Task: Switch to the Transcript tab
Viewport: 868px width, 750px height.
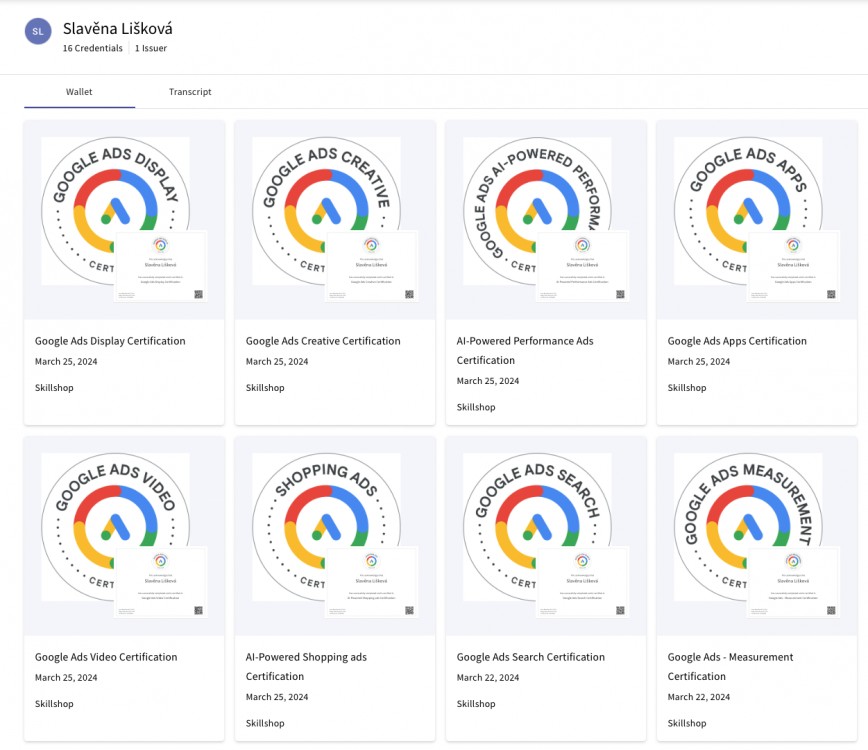Action: click(190, 92)
